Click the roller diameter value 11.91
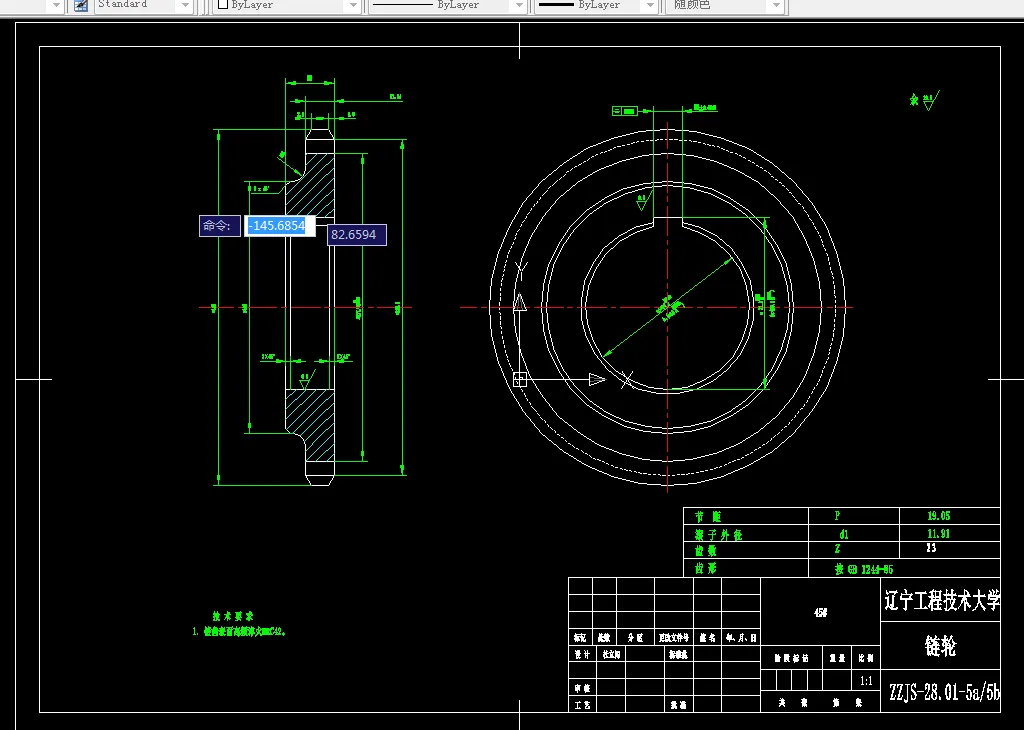 938,533
